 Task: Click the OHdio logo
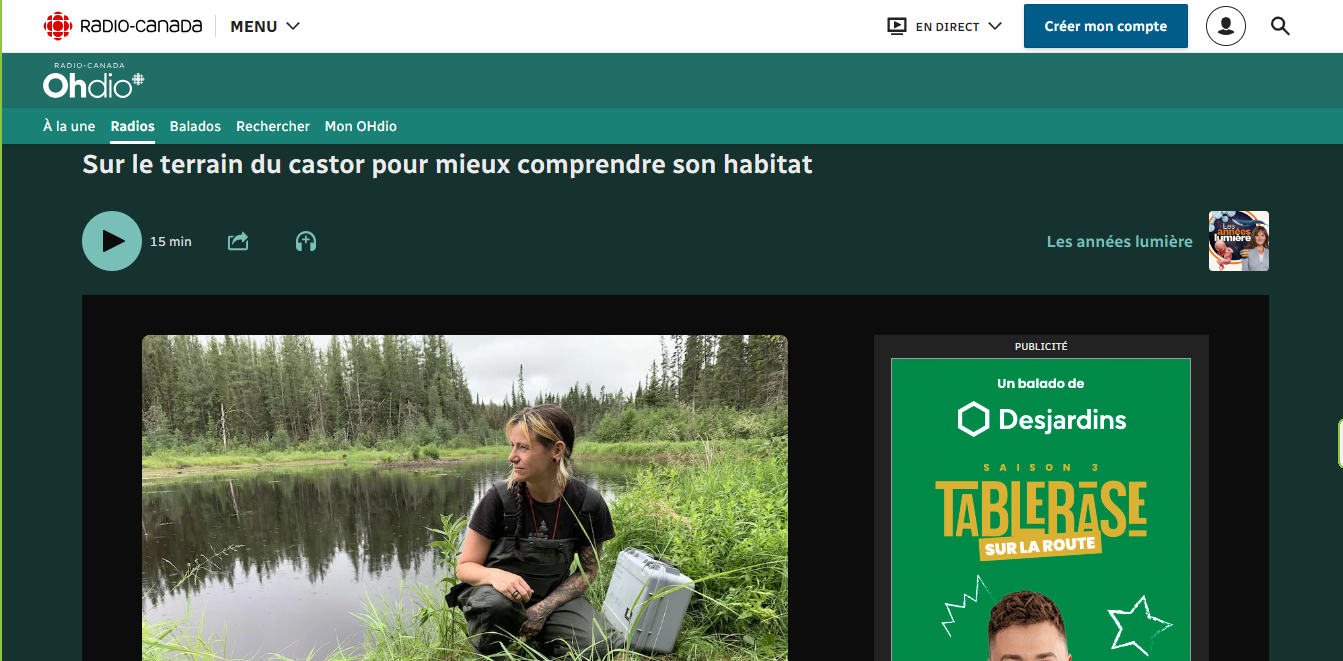pyautogui.click(x=94, y=81)
